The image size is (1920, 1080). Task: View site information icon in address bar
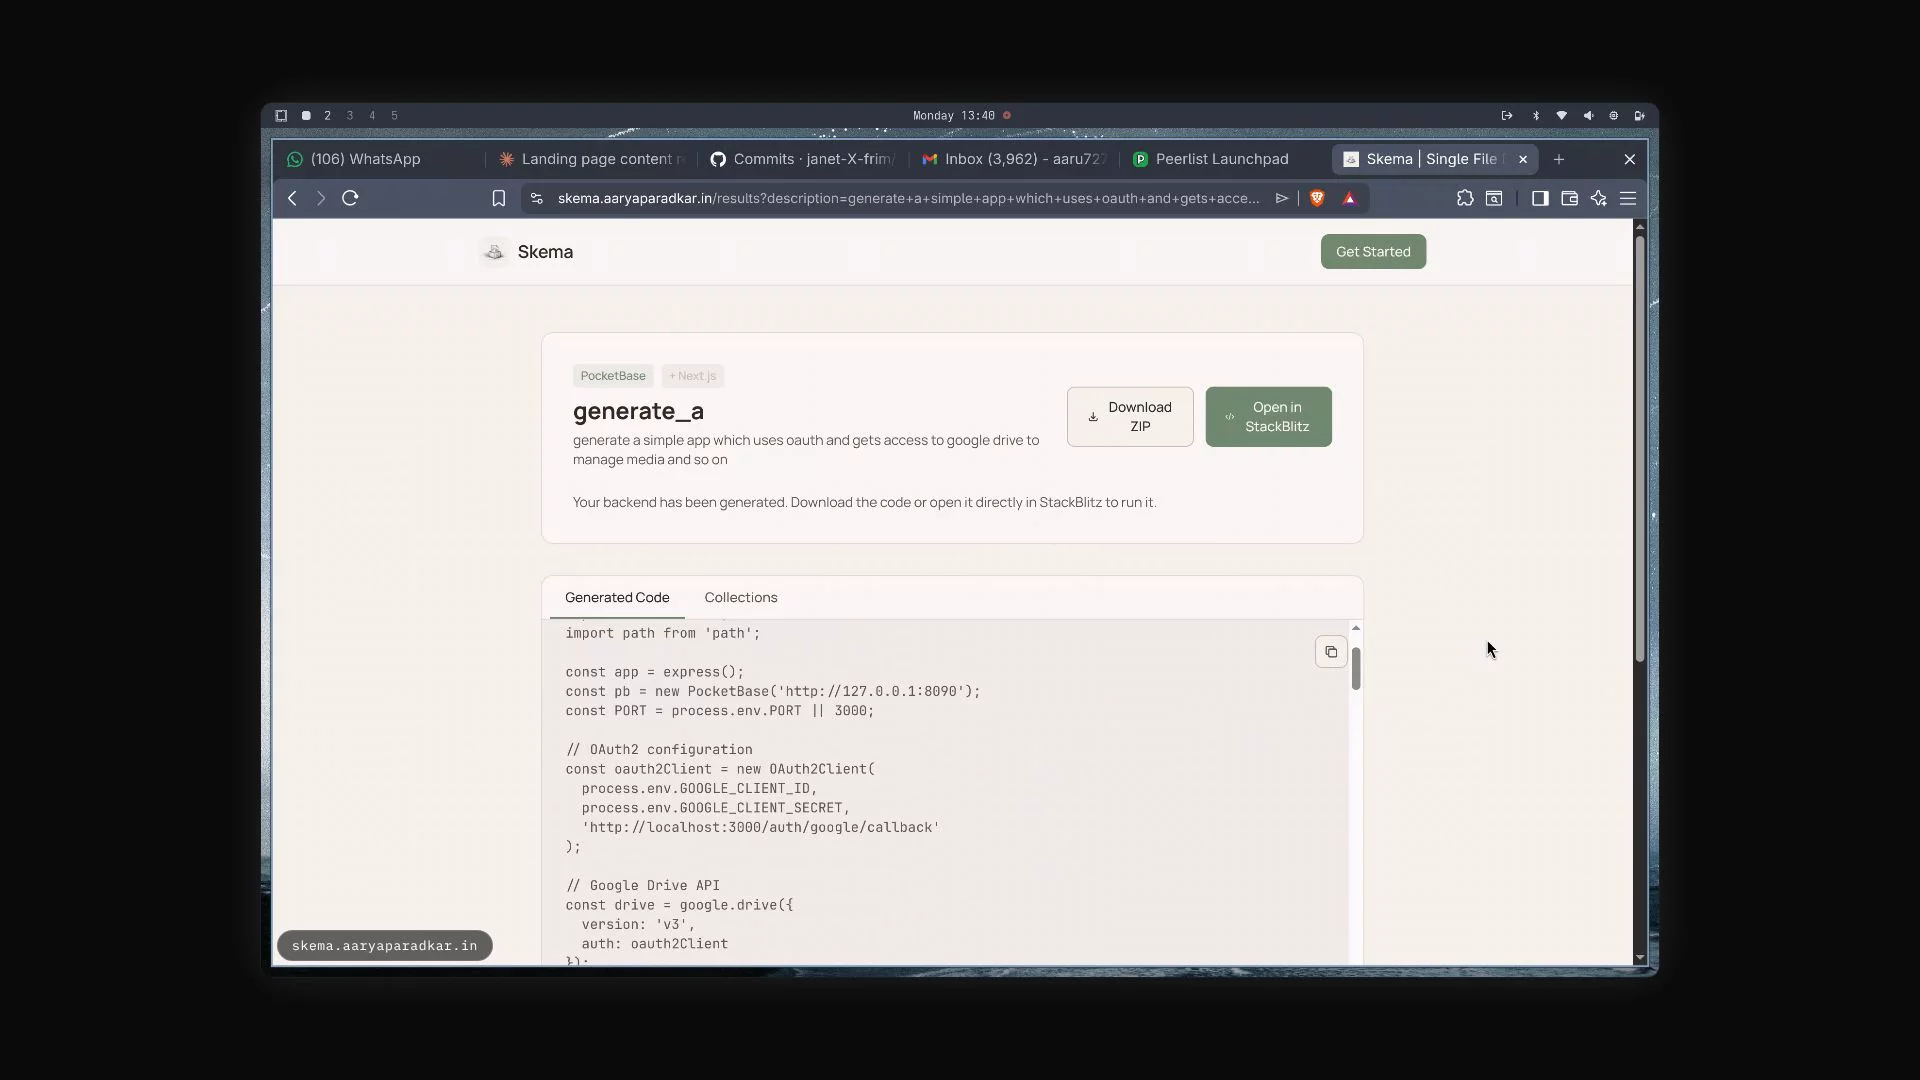[x=537, y=198]
